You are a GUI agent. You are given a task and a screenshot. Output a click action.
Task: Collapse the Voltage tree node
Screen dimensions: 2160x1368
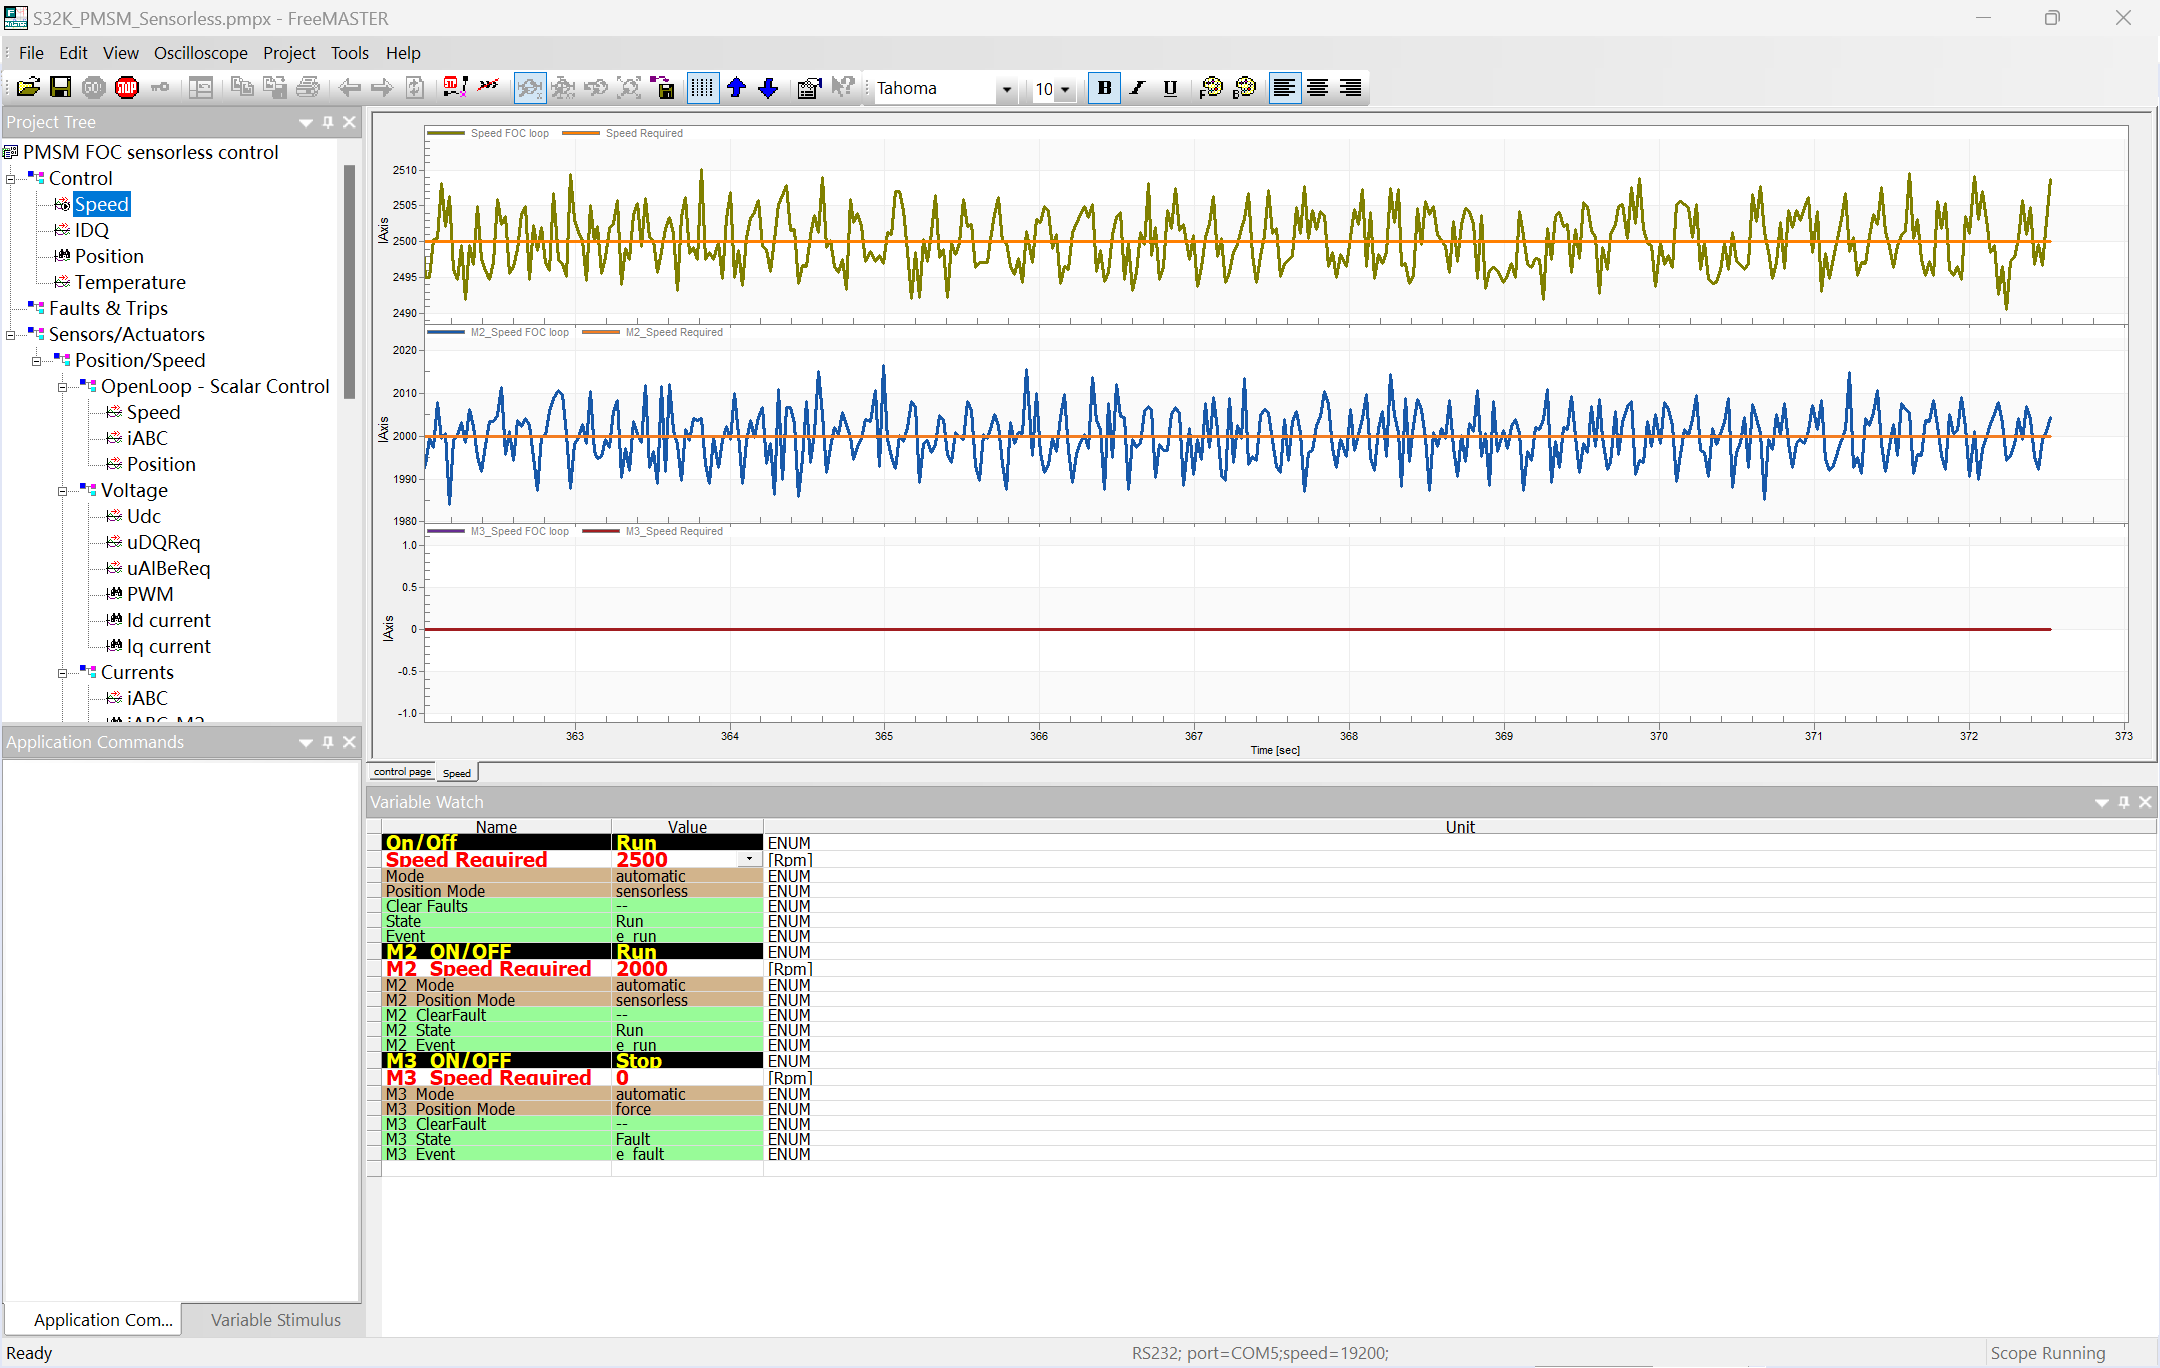[62, 491]
